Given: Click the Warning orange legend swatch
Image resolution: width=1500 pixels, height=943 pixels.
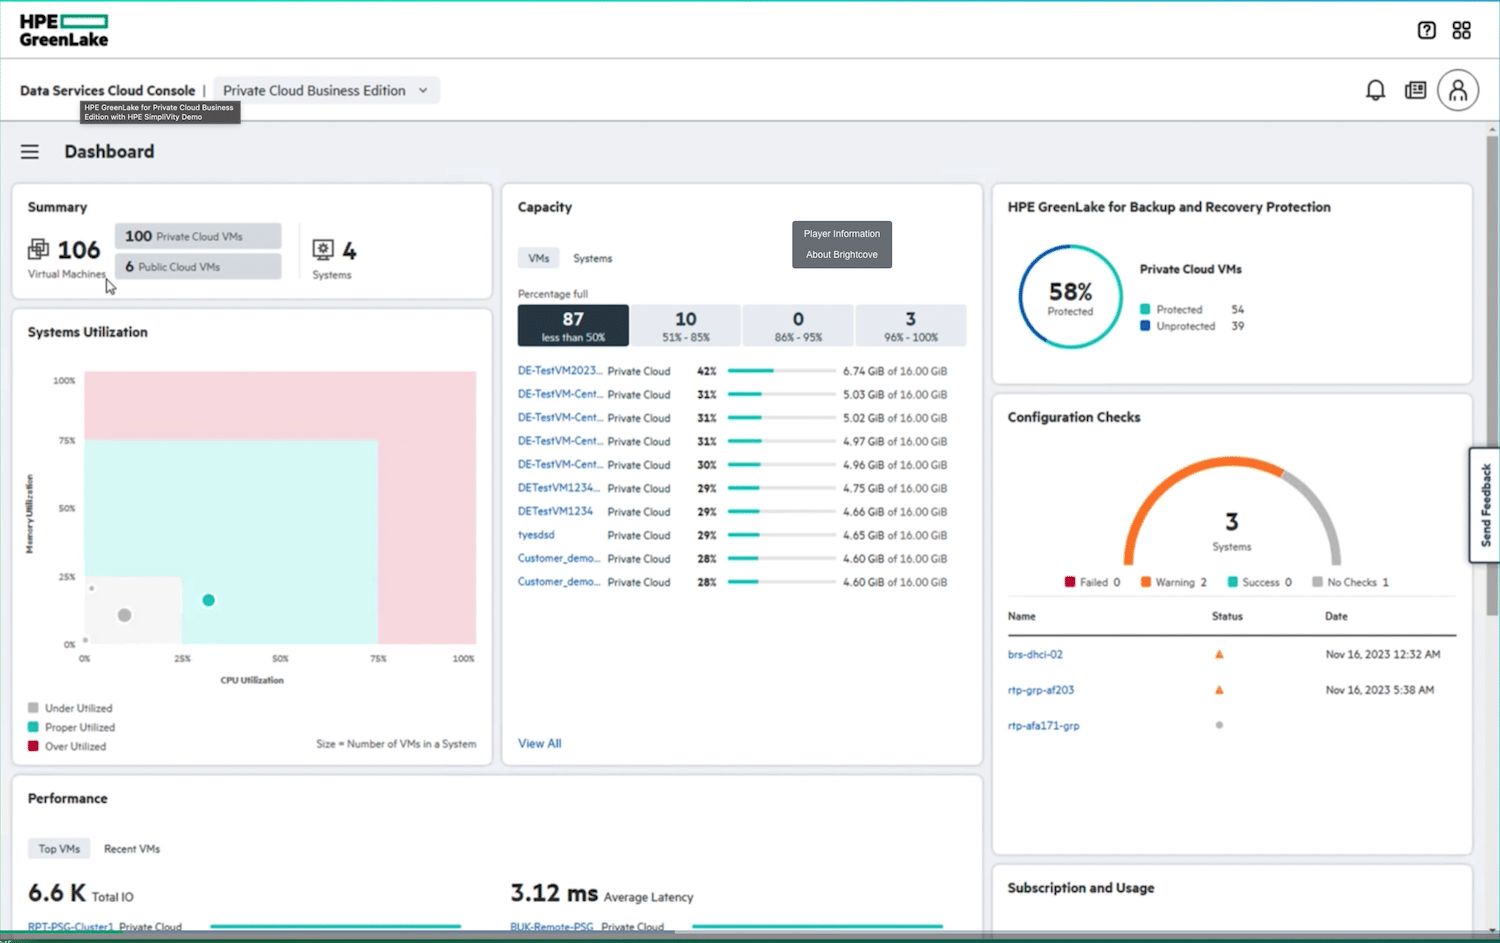Looking at the screenshot, I should [x=1146, y=582].
